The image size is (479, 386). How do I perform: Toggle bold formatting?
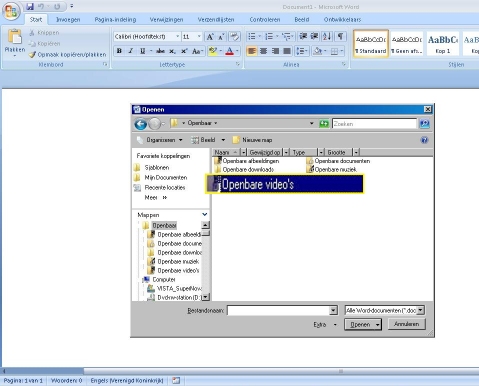point(119,51)
